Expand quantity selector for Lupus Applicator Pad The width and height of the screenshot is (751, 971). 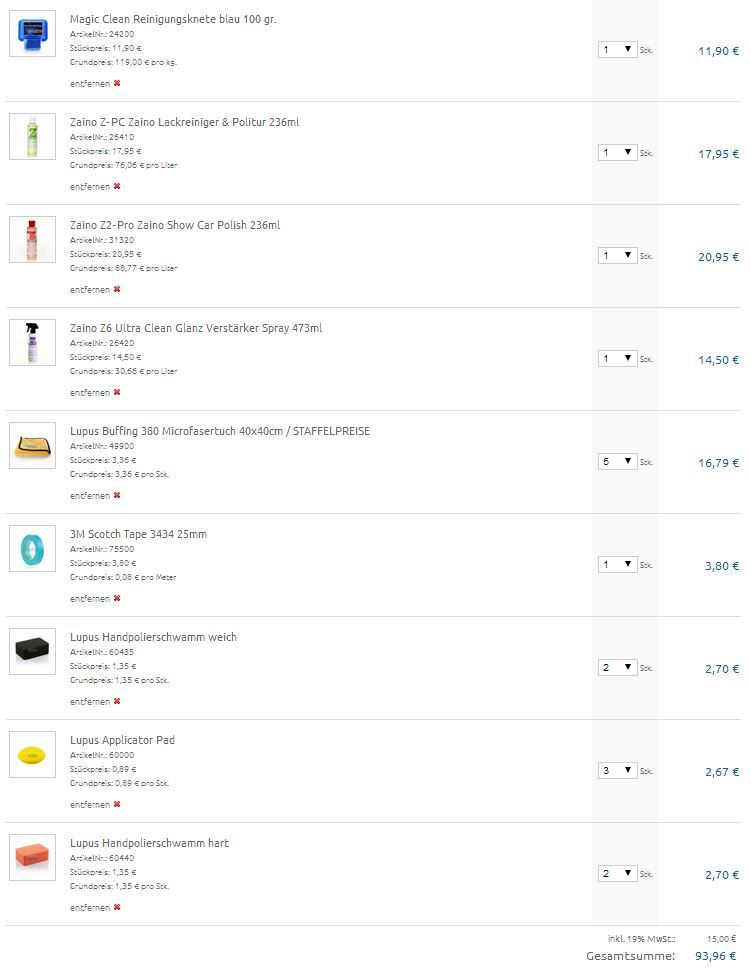[618, 771]
